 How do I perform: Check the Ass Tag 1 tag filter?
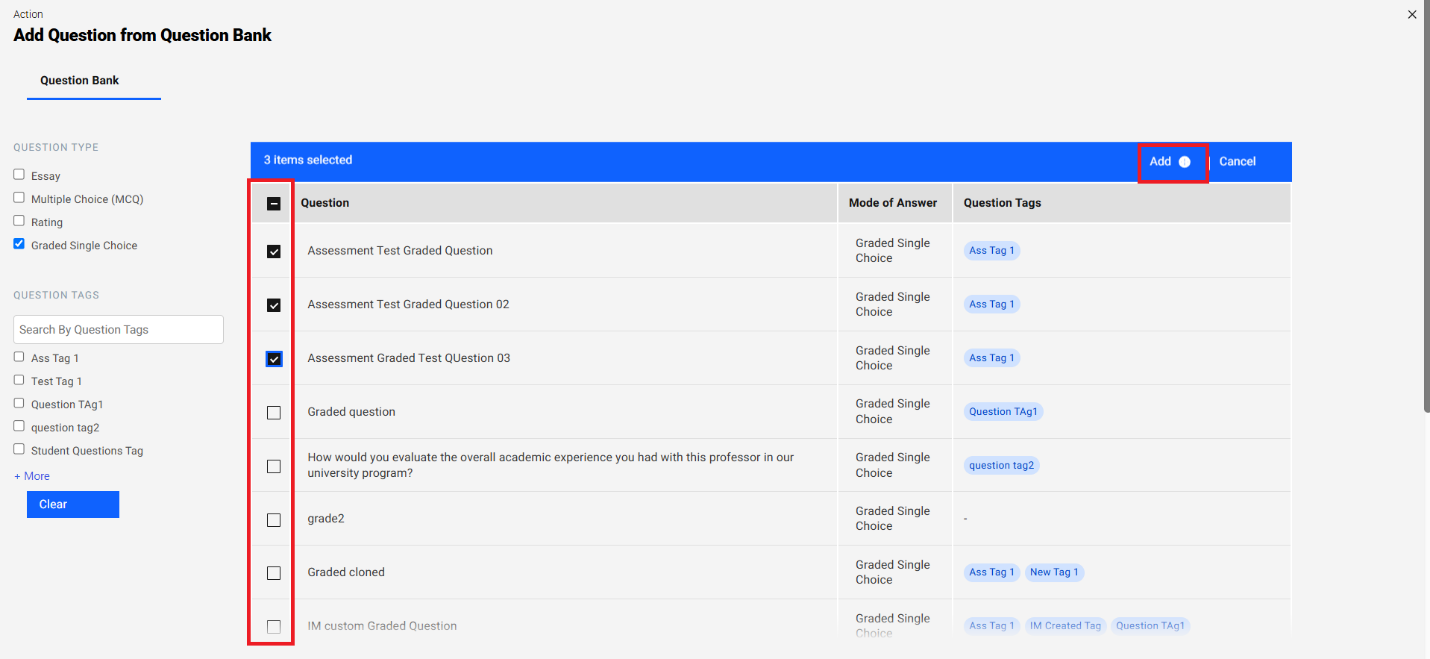tap(17, 357)
